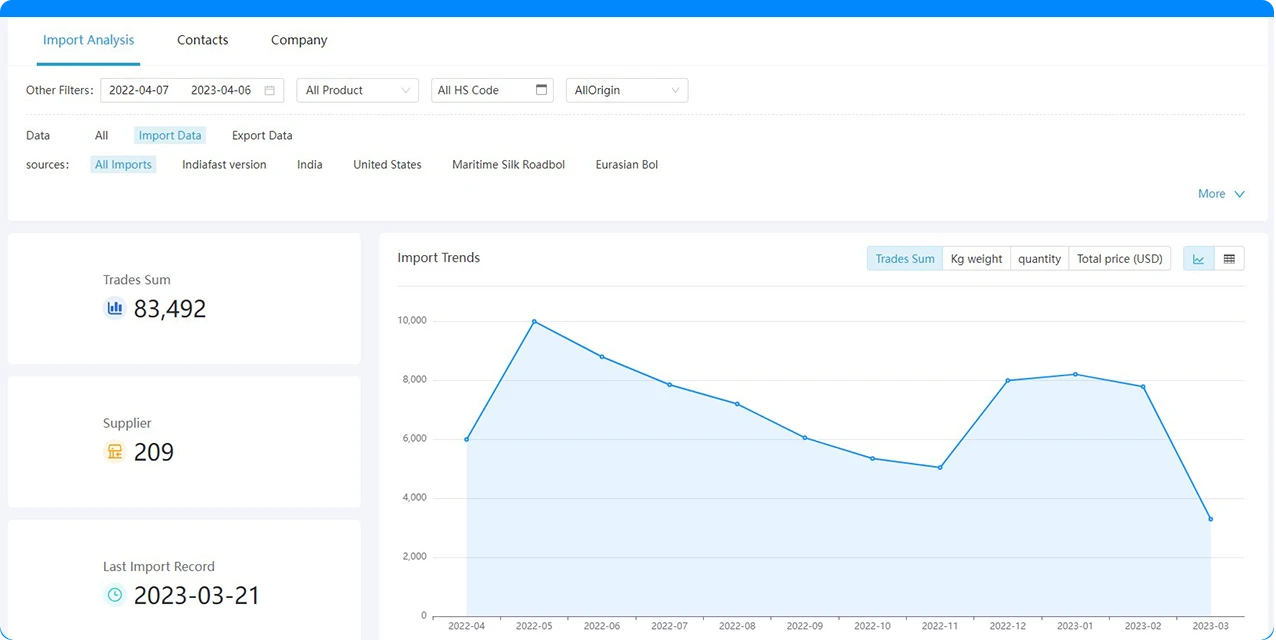The image size is (1276, 640).
Task: Click the 83,492 trades sum value
Action: tap(170, 309)
